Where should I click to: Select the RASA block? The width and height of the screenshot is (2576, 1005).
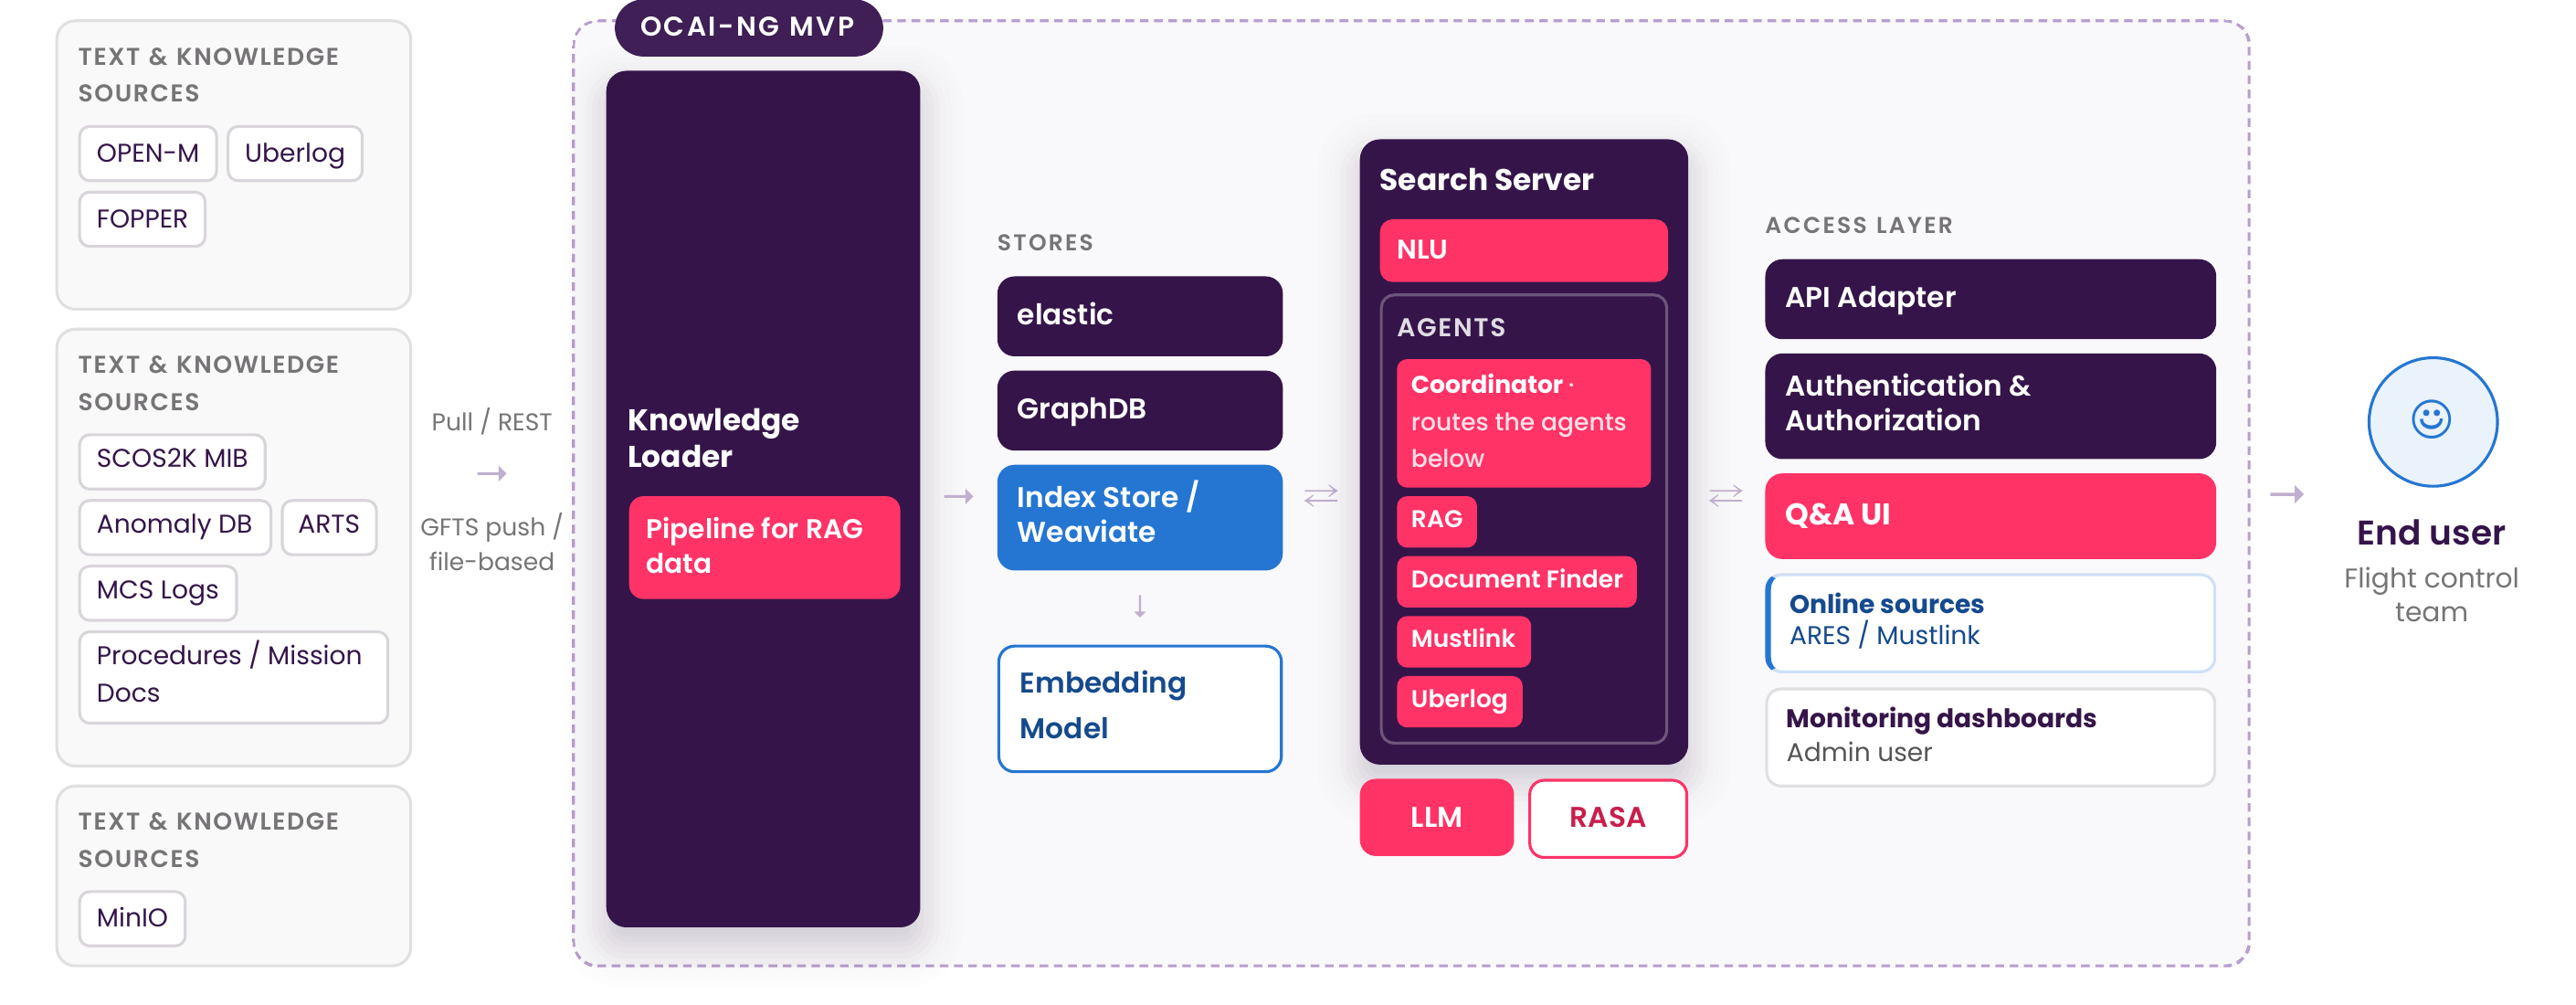click(1607, 818)
